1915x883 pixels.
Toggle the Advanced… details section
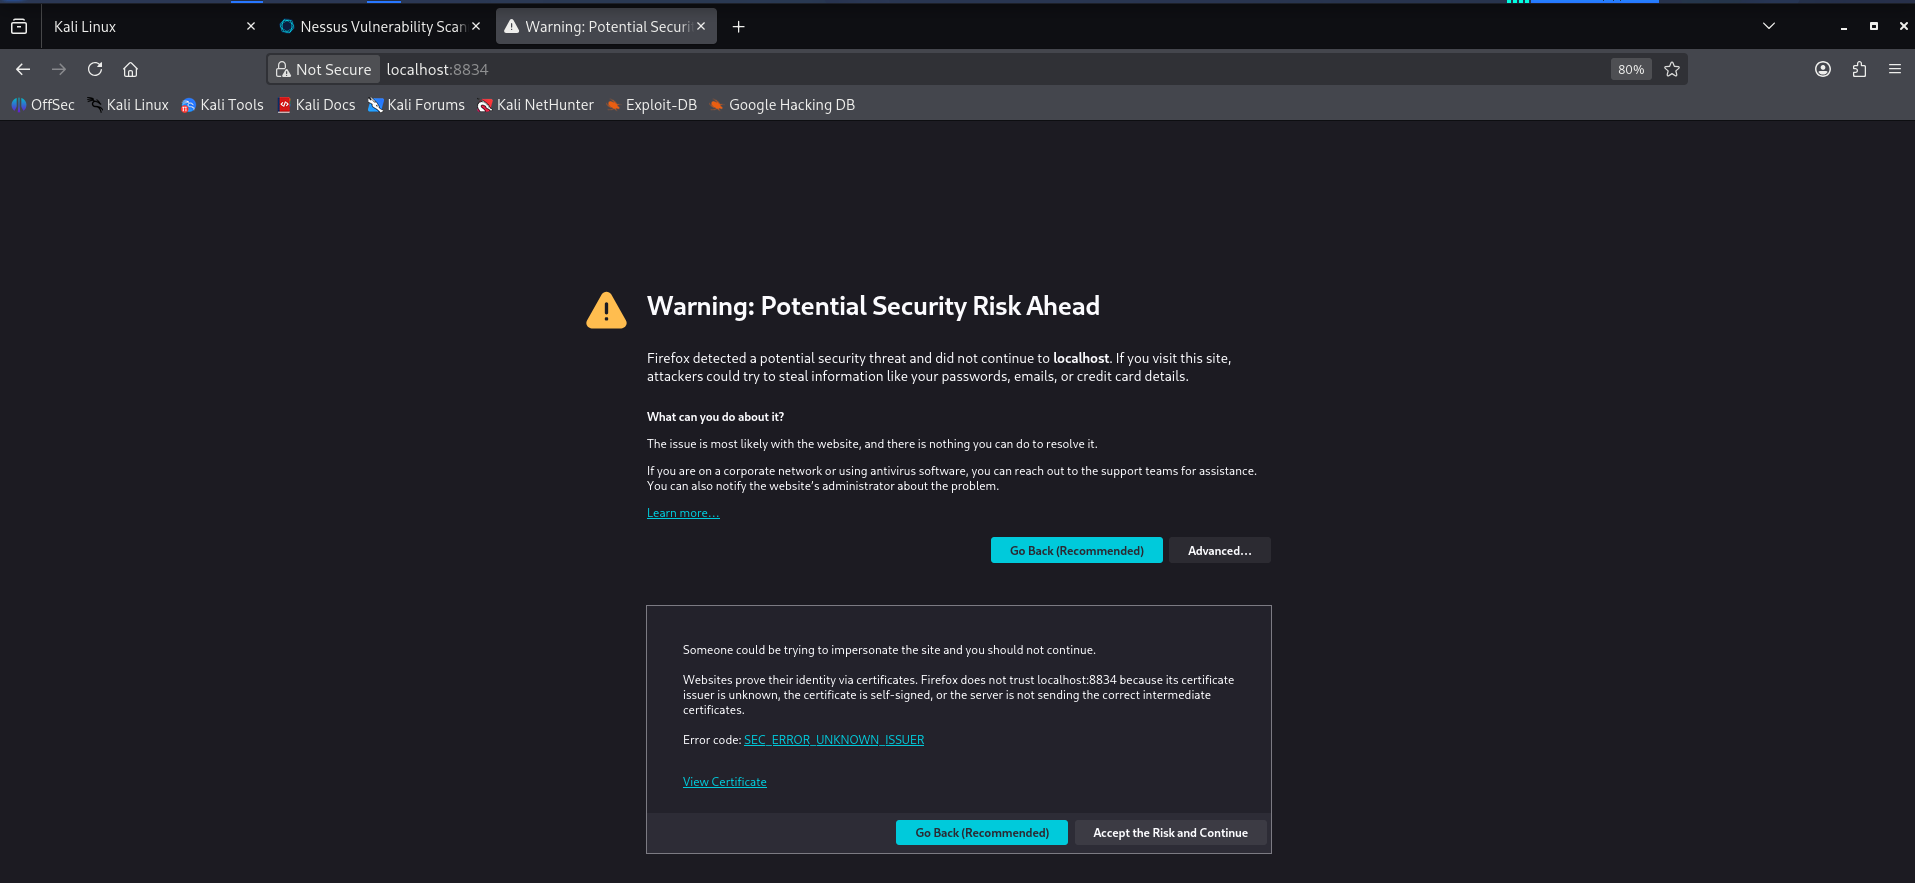(x=1219, y=551)
